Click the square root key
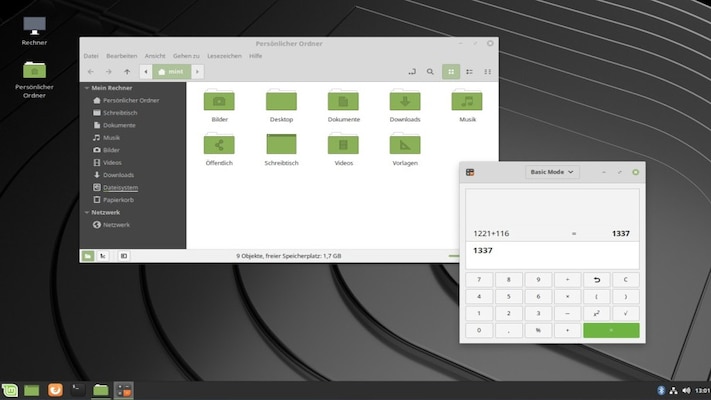The width and height of the screenshot is (711, 400). coord(625,313)
